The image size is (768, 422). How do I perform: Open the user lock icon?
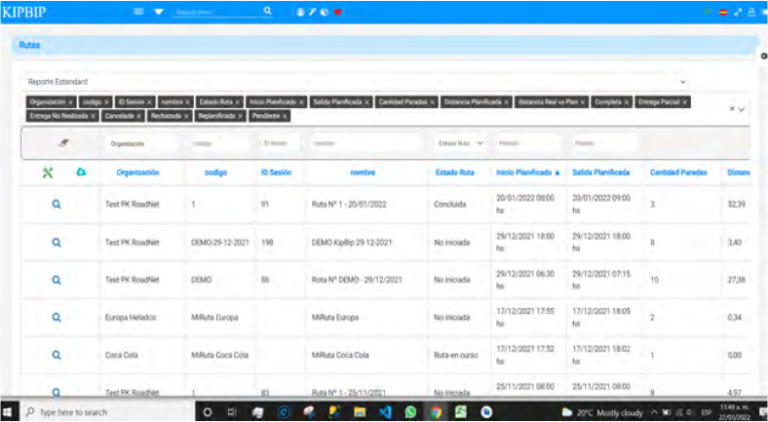(x=751, y=13)
